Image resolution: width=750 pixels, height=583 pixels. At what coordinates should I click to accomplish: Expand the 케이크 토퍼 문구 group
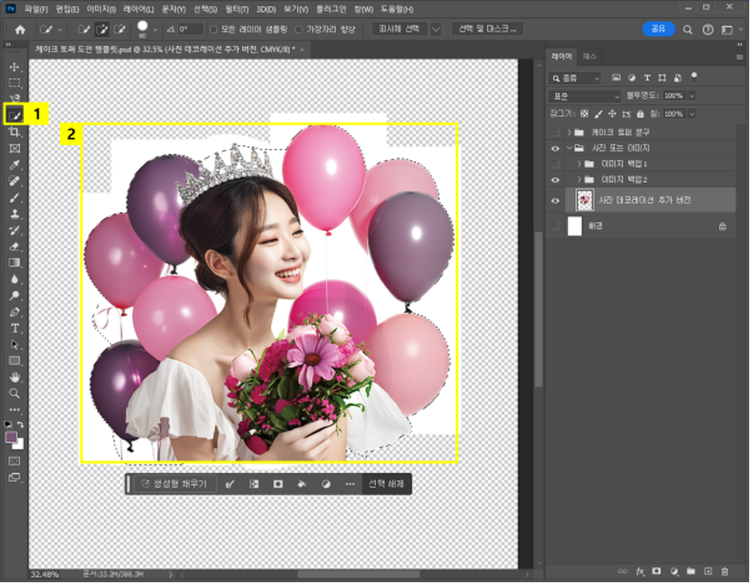[x=570, y=132]
